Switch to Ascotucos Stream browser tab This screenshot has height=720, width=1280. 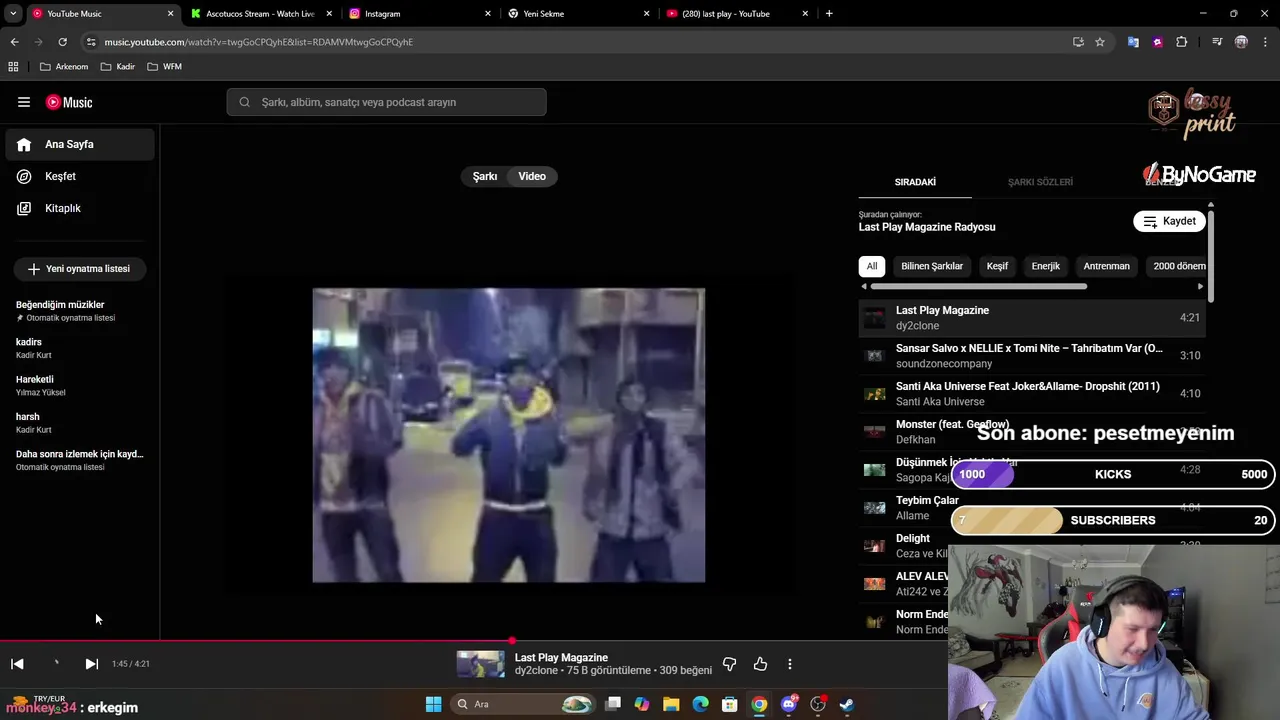260,14
